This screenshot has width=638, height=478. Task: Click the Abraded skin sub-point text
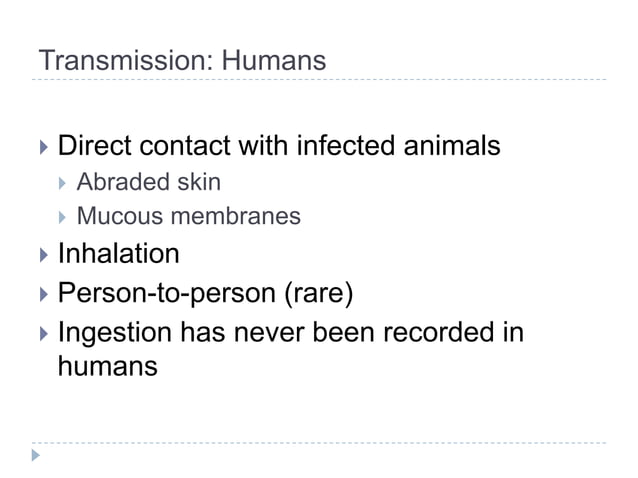tap(149, 183)
